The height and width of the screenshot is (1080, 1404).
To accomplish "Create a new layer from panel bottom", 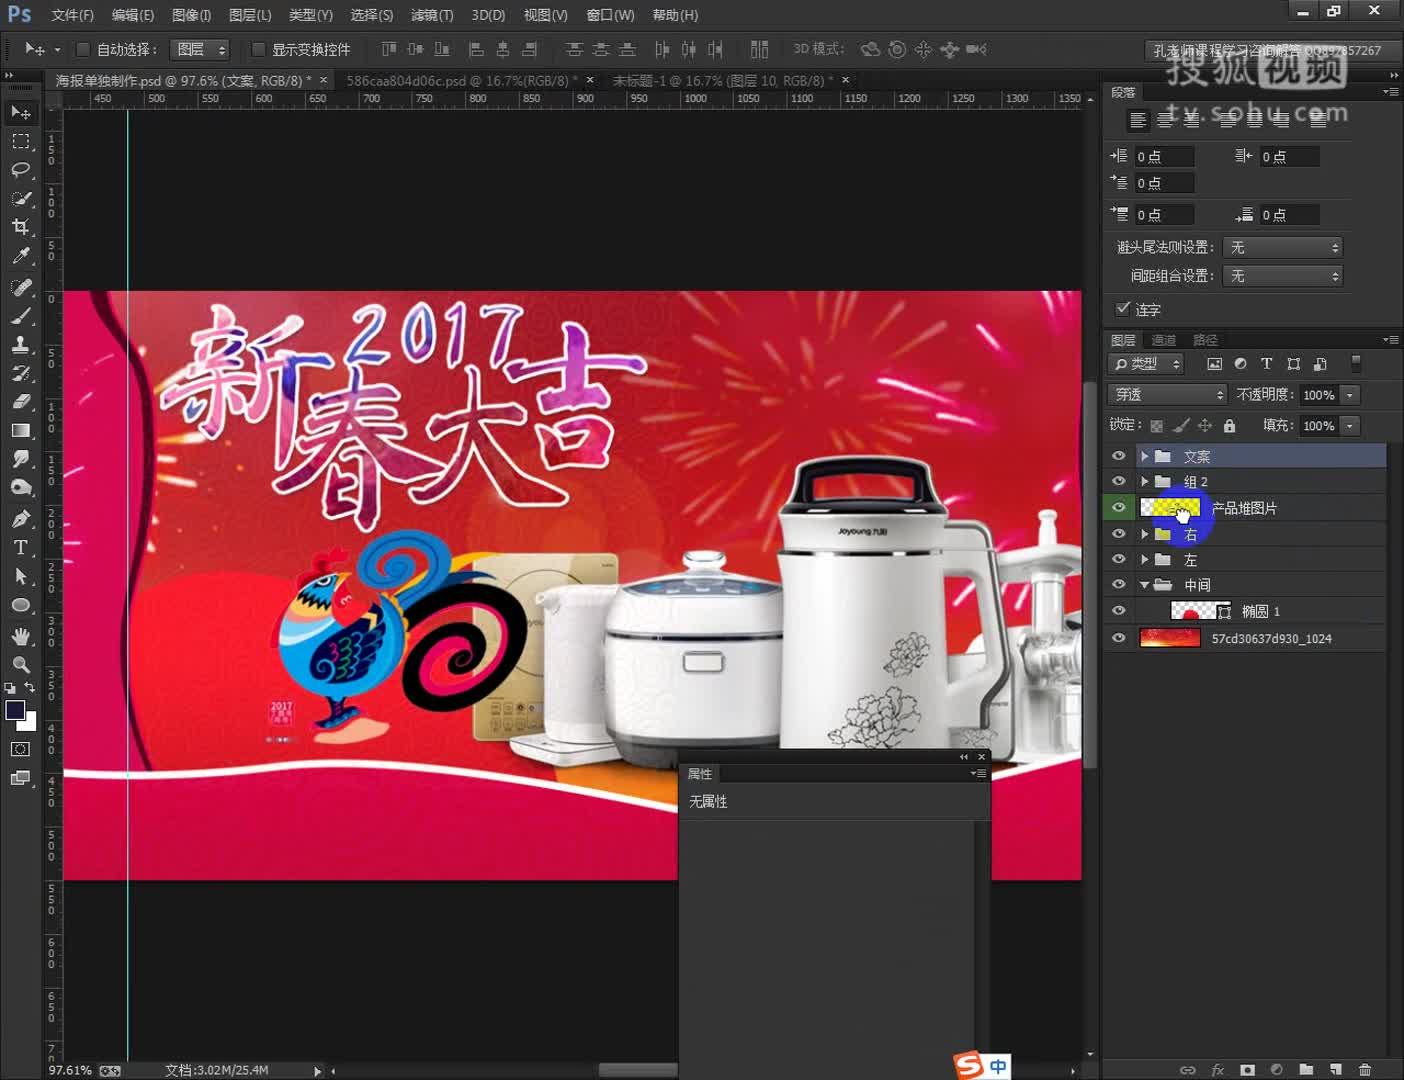I will [1335, 1069].
